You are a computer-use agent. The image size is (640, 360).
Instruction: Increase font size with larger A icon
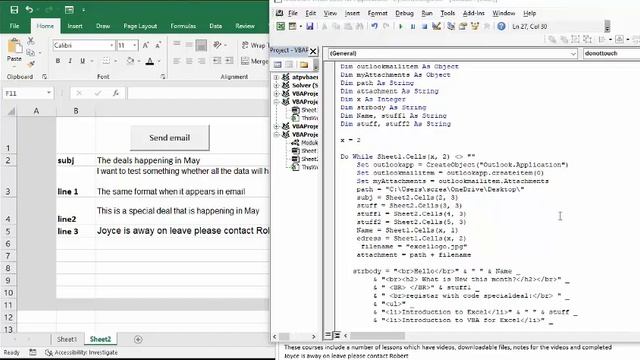tap(146, 45)
